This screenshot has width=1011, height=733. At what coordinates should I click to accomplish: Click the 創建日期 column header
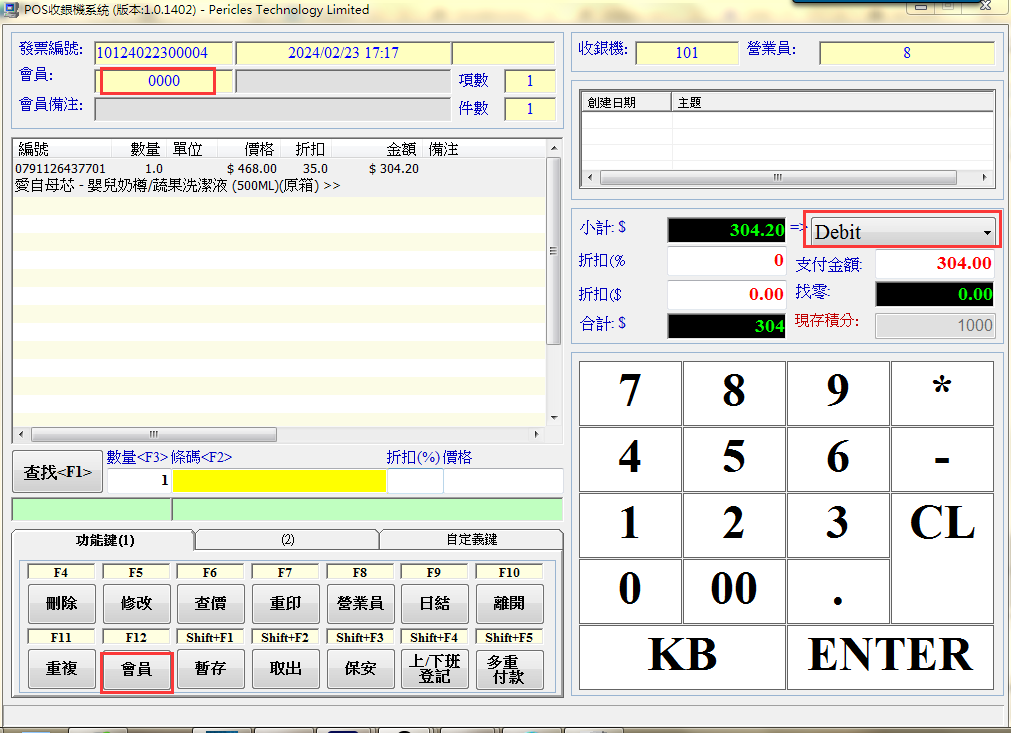coord(627,103)
